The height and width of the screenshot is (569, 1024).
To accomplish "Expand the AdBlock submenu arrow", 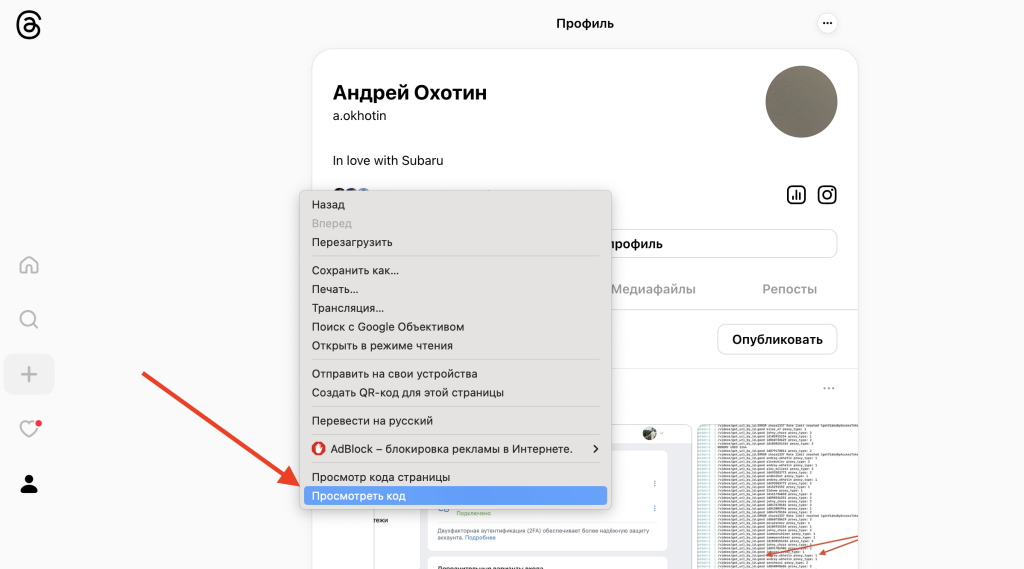I will 596,449.
